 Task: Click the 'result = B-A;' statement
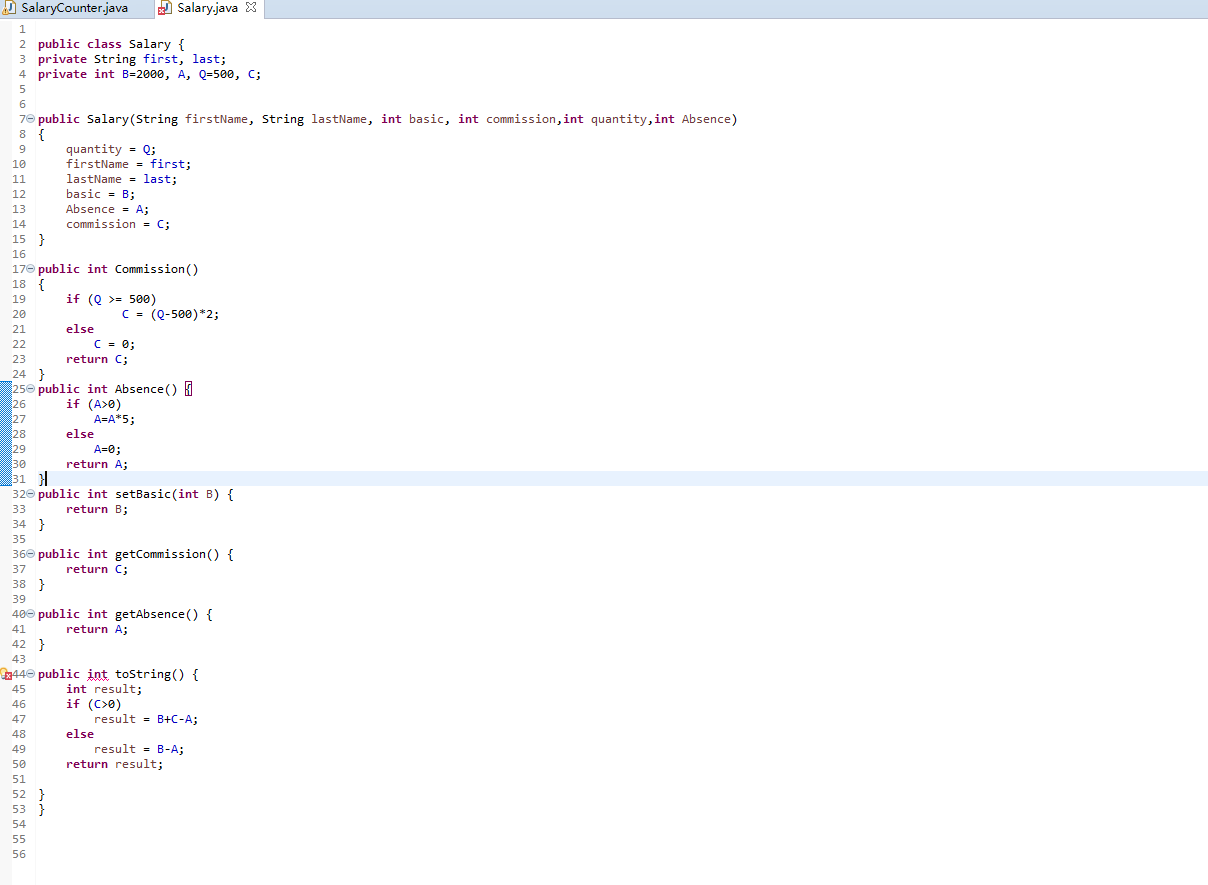click(139, 749)
